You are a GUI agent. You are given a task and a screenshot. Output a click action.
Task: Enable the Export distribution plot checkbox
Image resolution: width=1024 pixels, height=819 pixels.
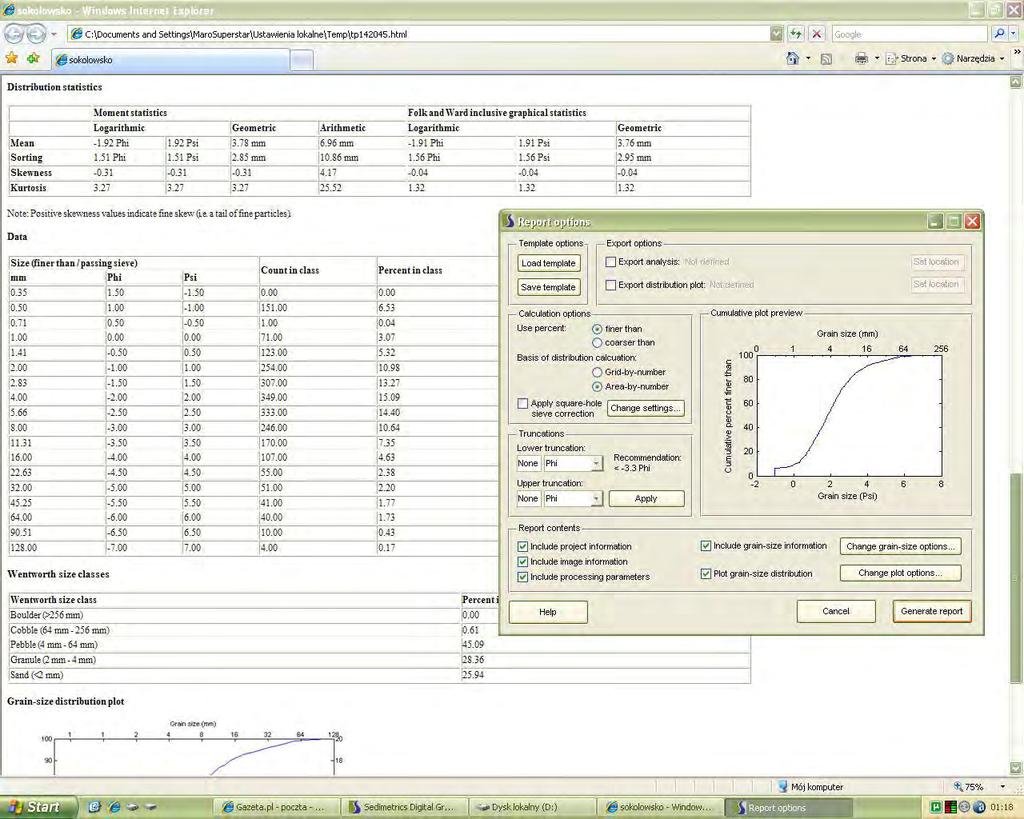611,285
